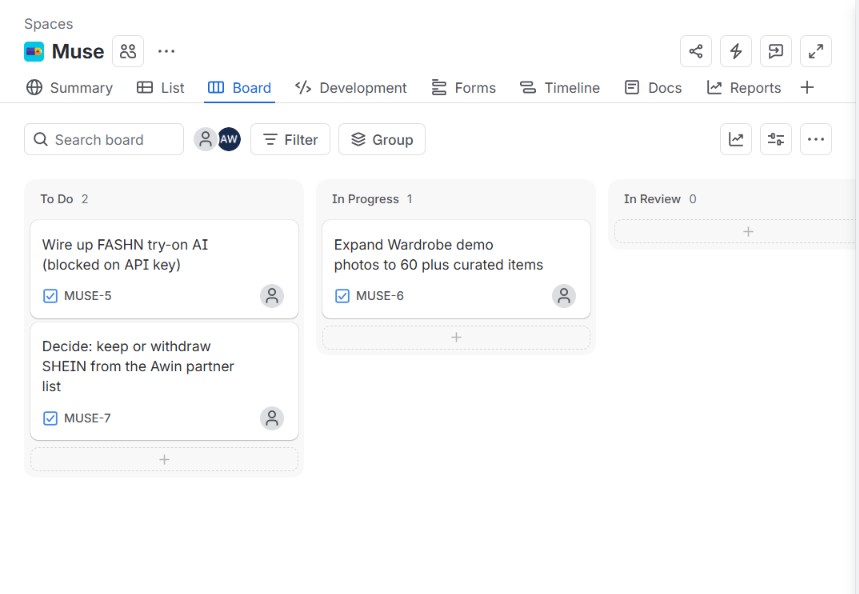
Task: Open the Decide keep or withdraw SHEIN card
Action: point(164,381)
